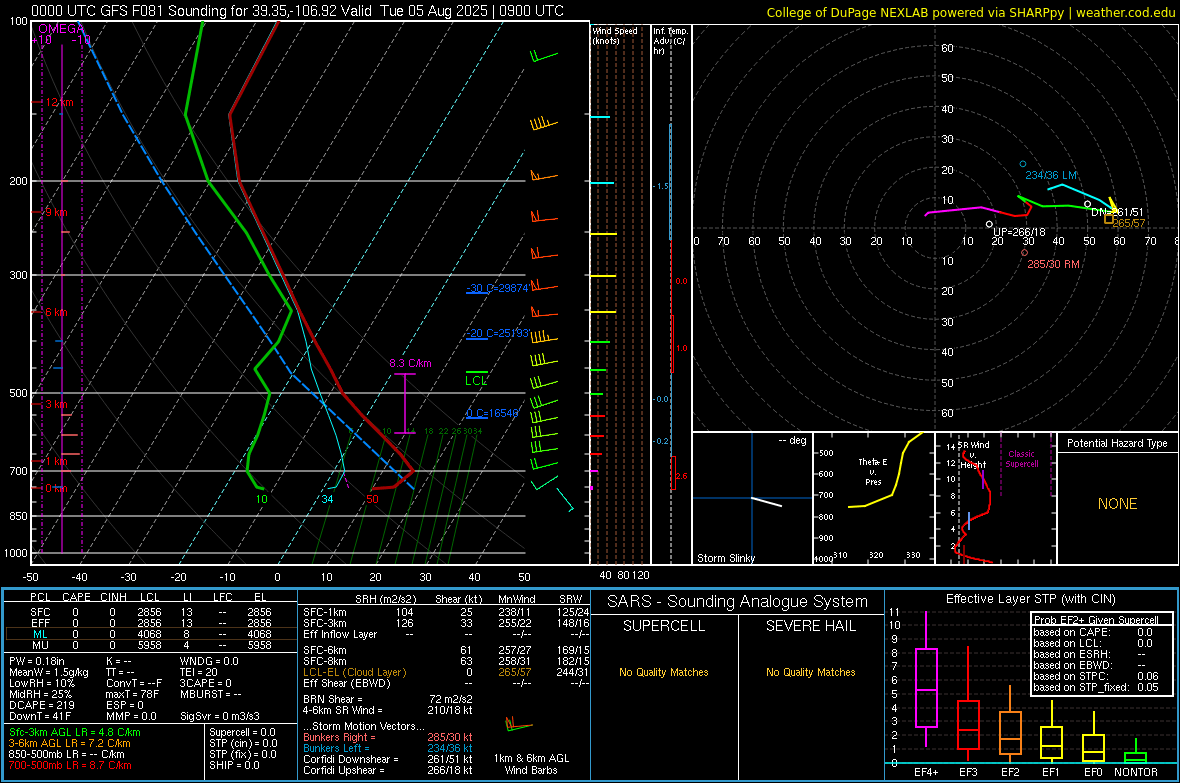Click the Bunkers Right storm motion line

387,737
